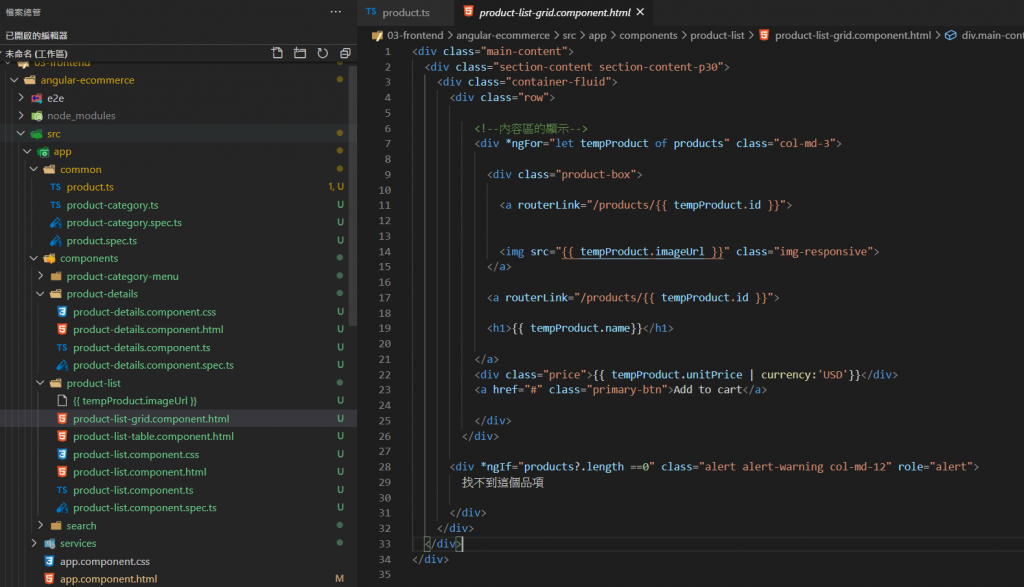Expand the node_modules folder
The width and height of the screenshot is (1024, 587).
(x=81, y=116)
